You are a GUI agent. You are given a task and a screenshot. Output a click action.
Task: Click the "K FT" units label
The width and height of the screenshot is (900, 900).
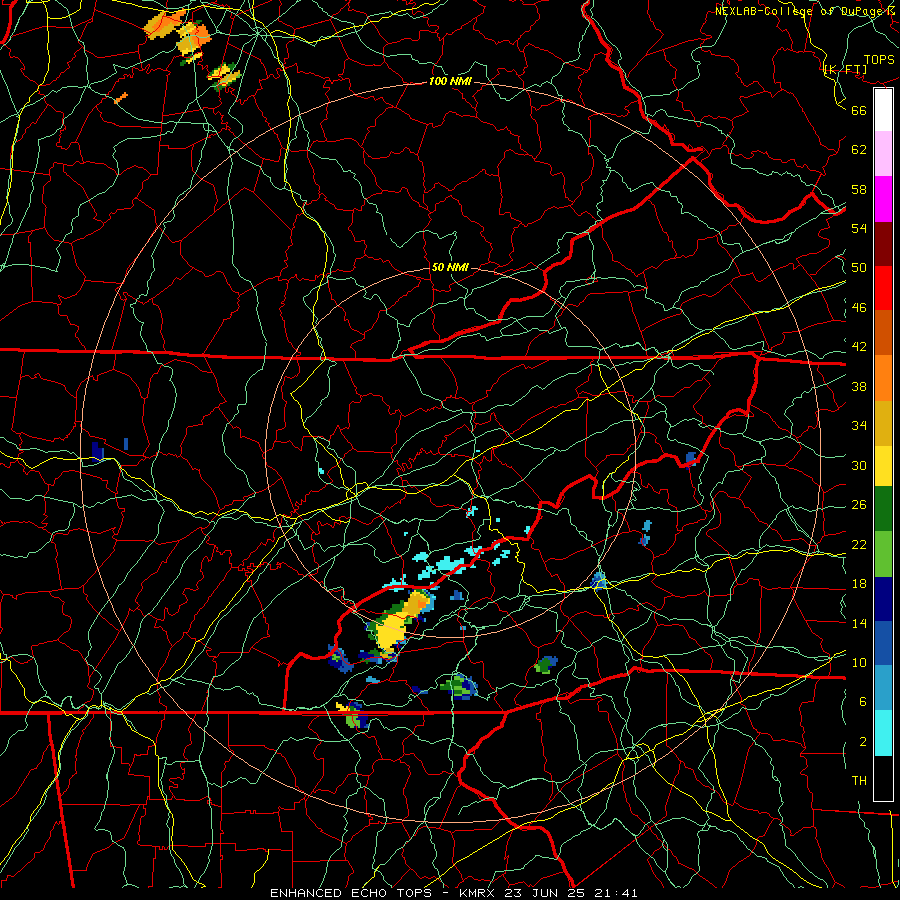point(845,69)
